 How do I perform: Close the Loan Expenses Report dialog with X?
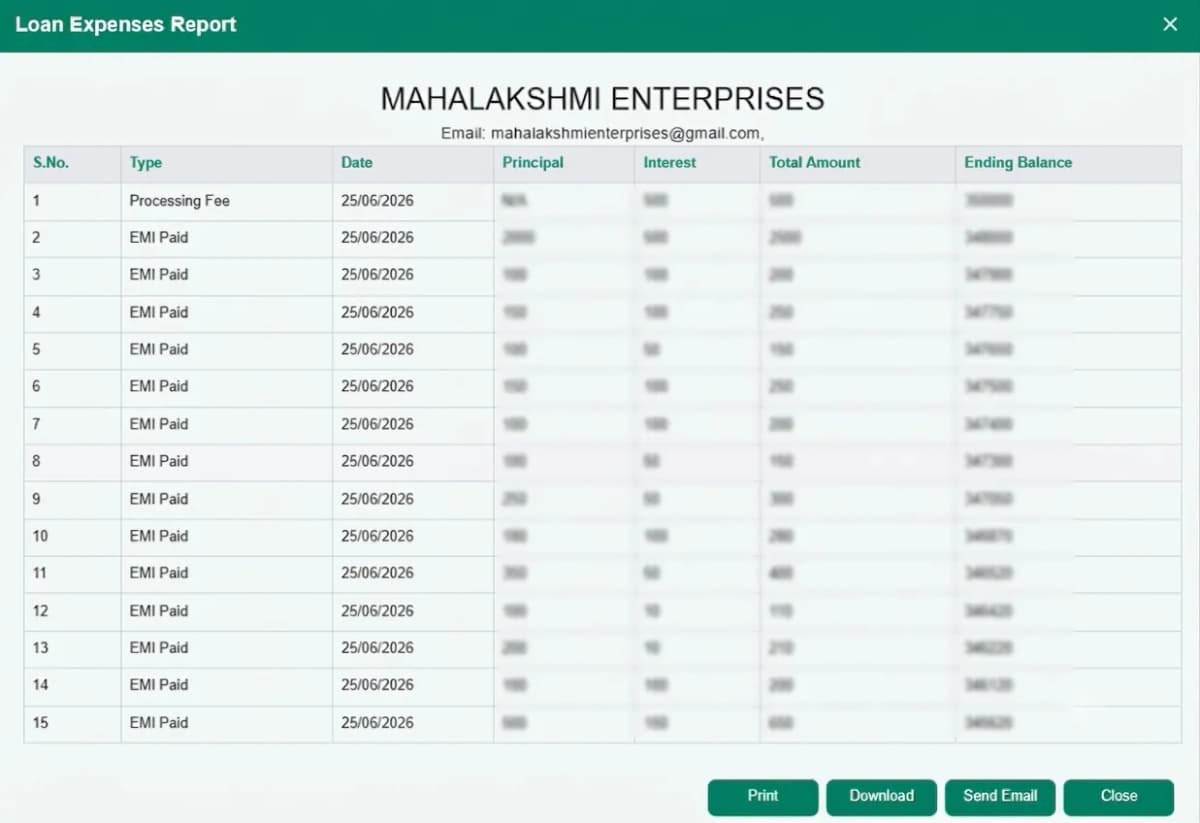coord(1170,24)
